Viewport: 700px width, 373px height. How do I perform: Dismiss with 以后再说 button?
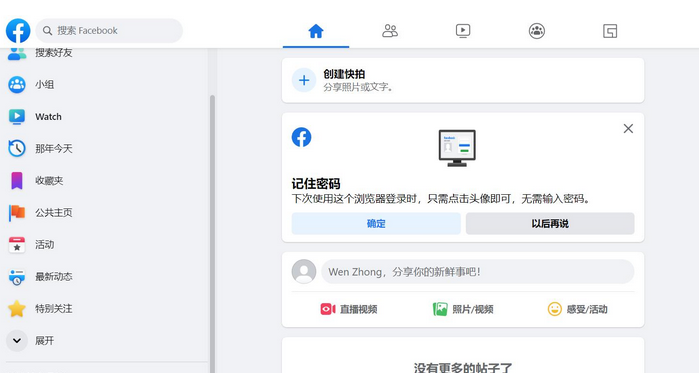tap(550, 224)
